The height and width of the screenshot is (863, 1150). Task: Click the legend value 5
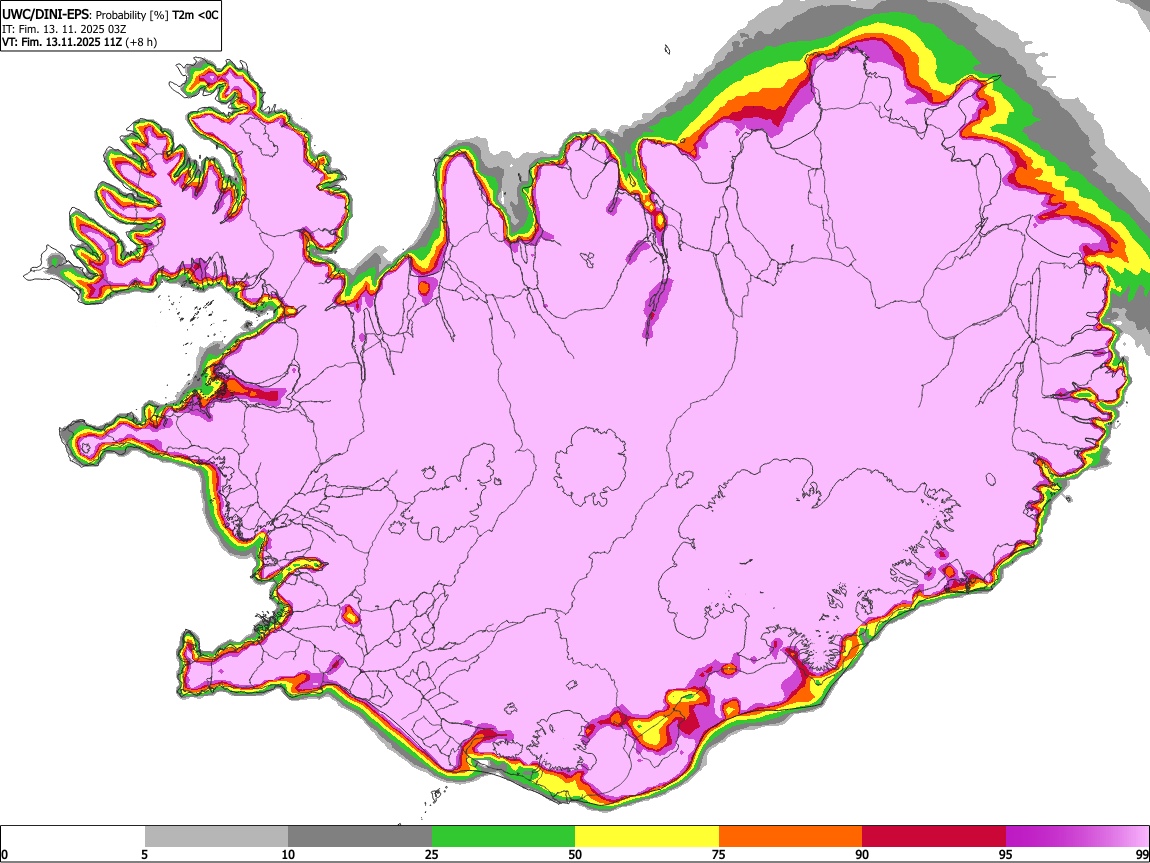pyautogui.click(x=145, y=854)
